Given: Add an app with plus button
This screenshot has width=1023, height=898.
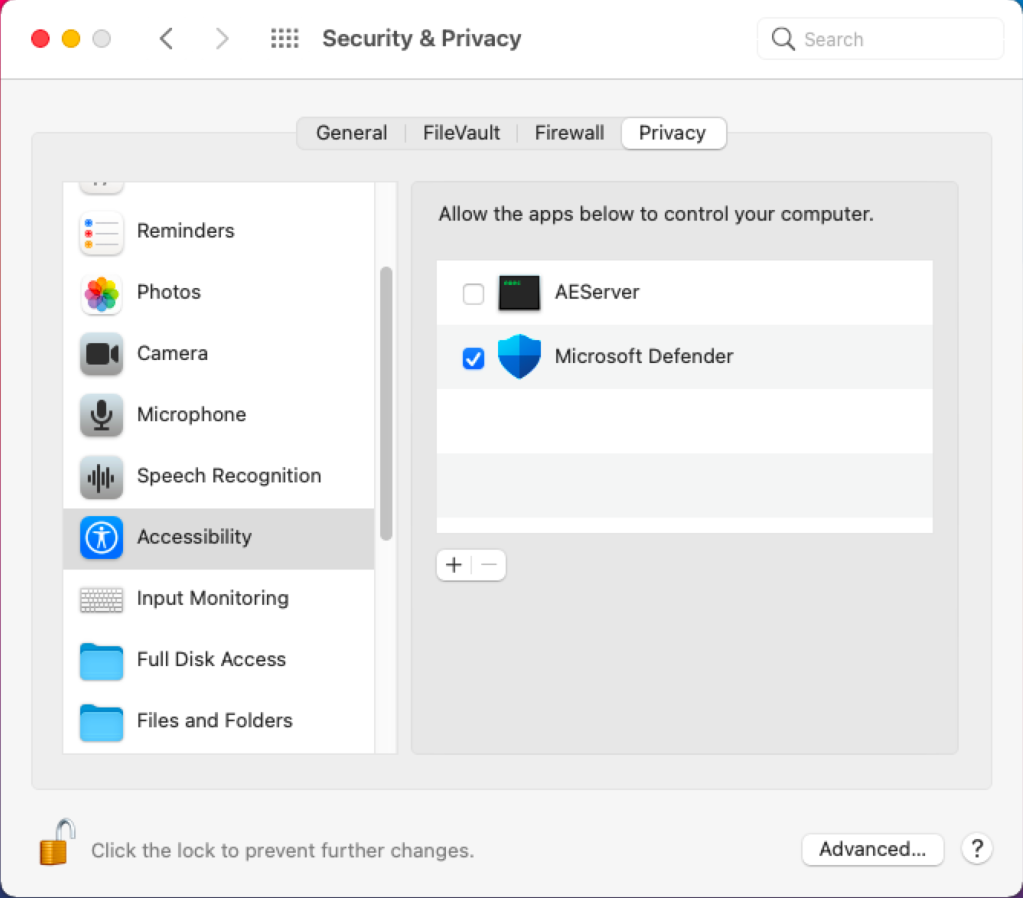Looking at the screenshot, I should coord(453,565).
